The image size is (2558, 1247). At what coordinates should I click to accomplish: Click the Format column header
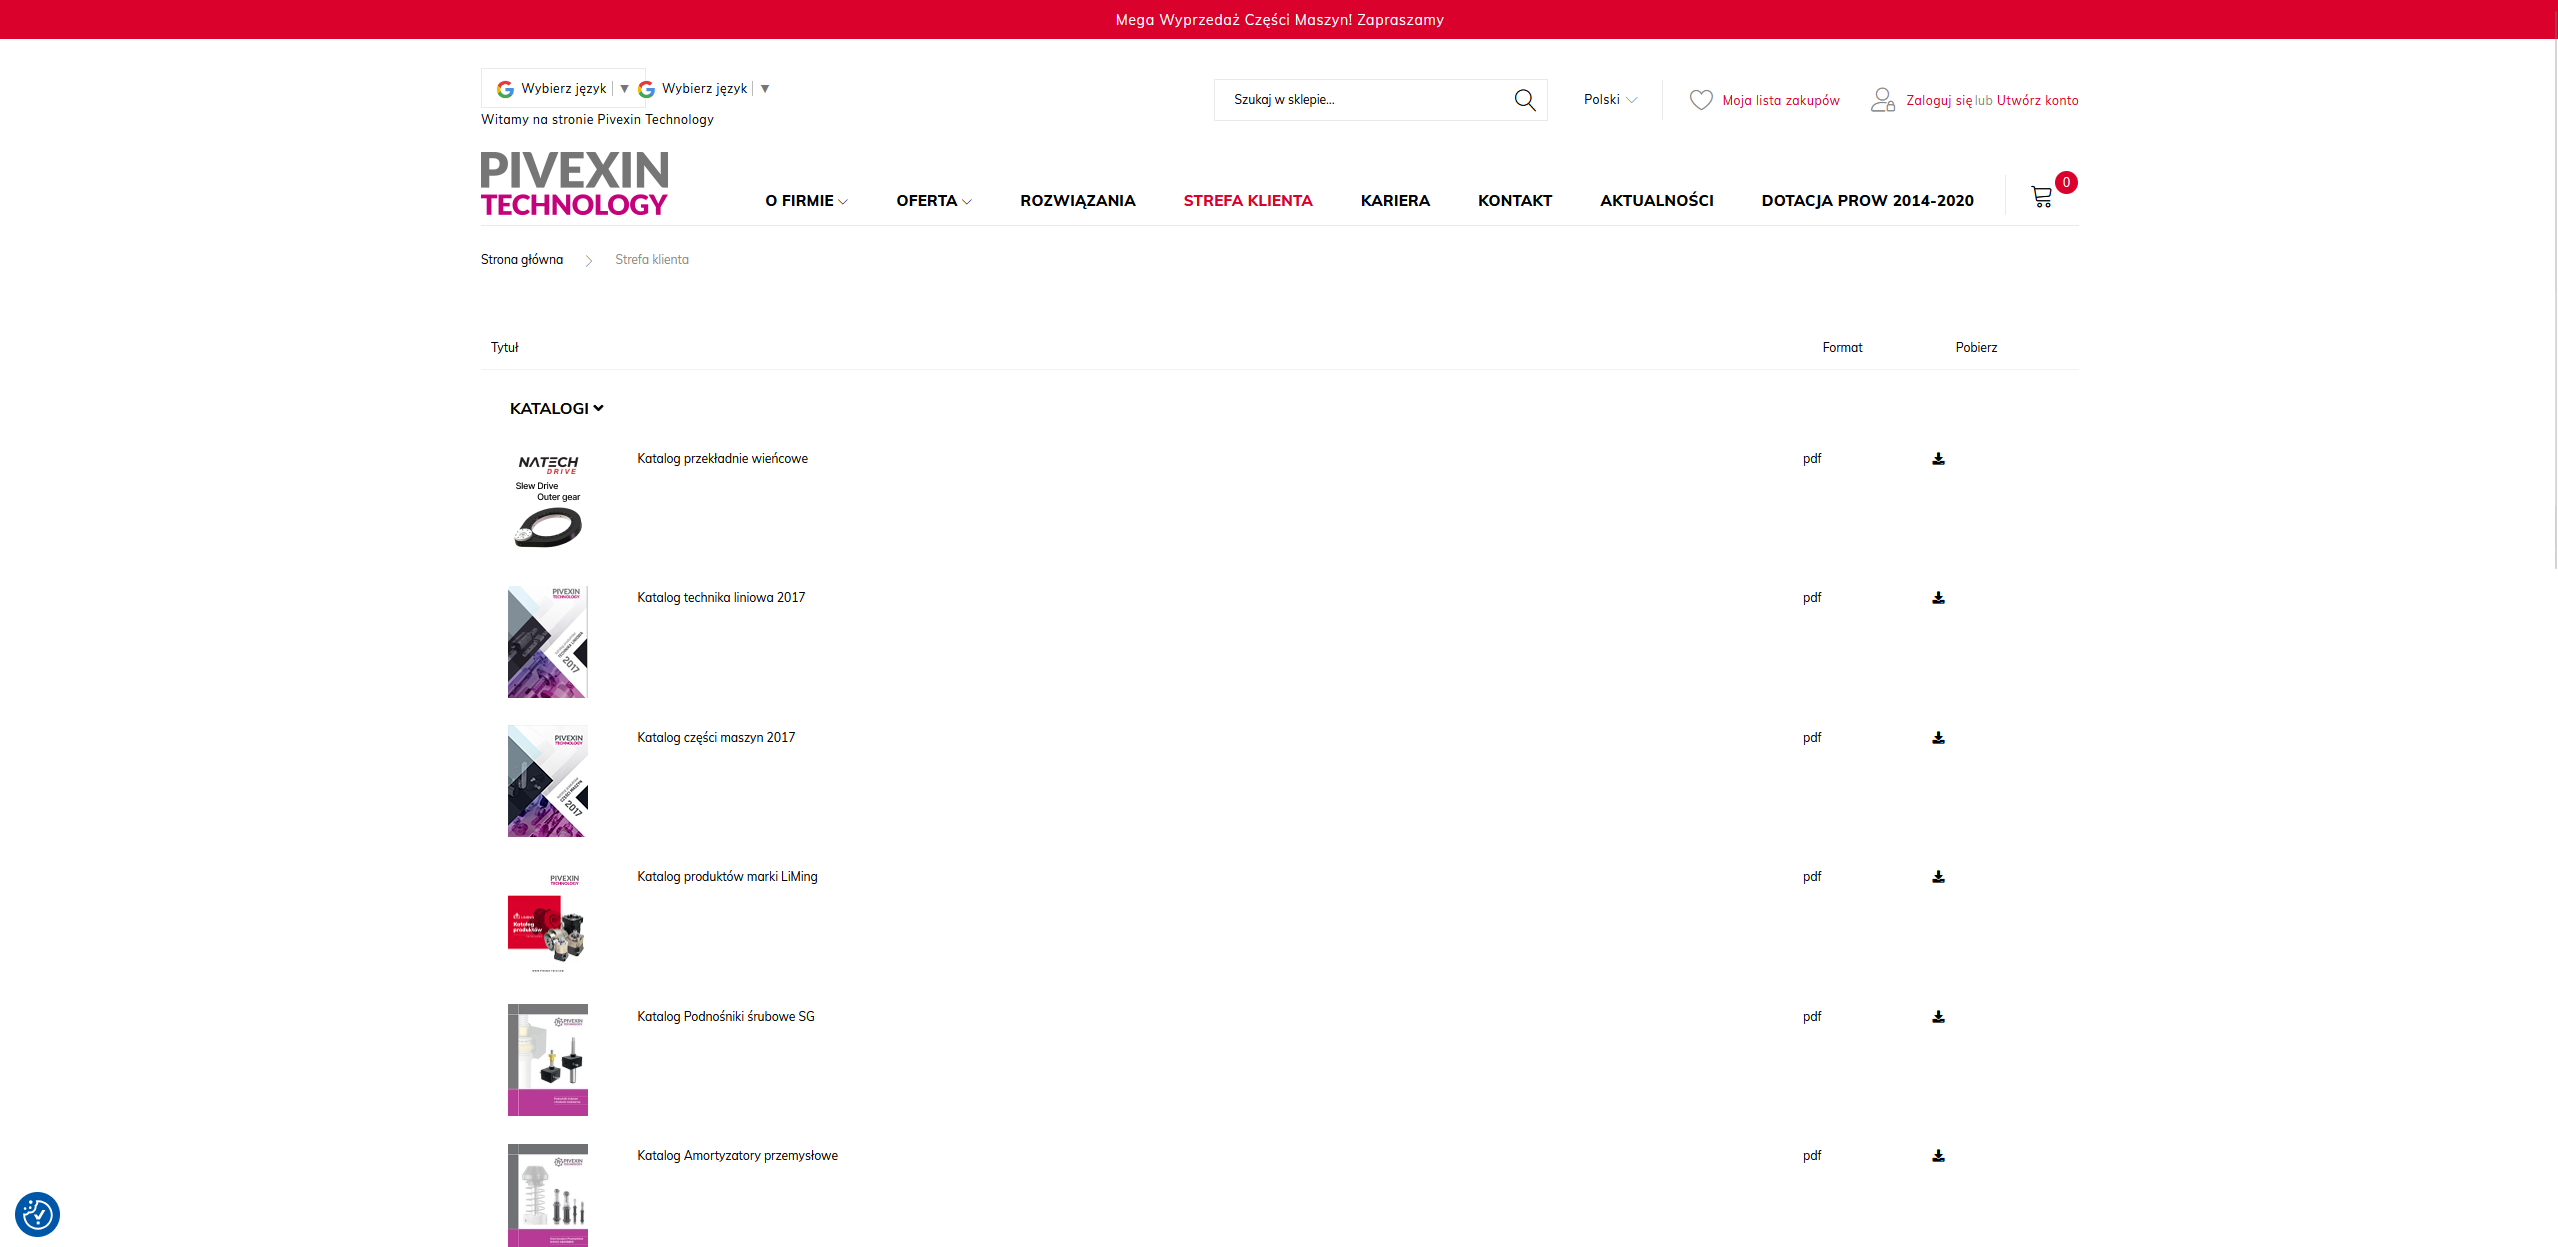[1842, 348]
